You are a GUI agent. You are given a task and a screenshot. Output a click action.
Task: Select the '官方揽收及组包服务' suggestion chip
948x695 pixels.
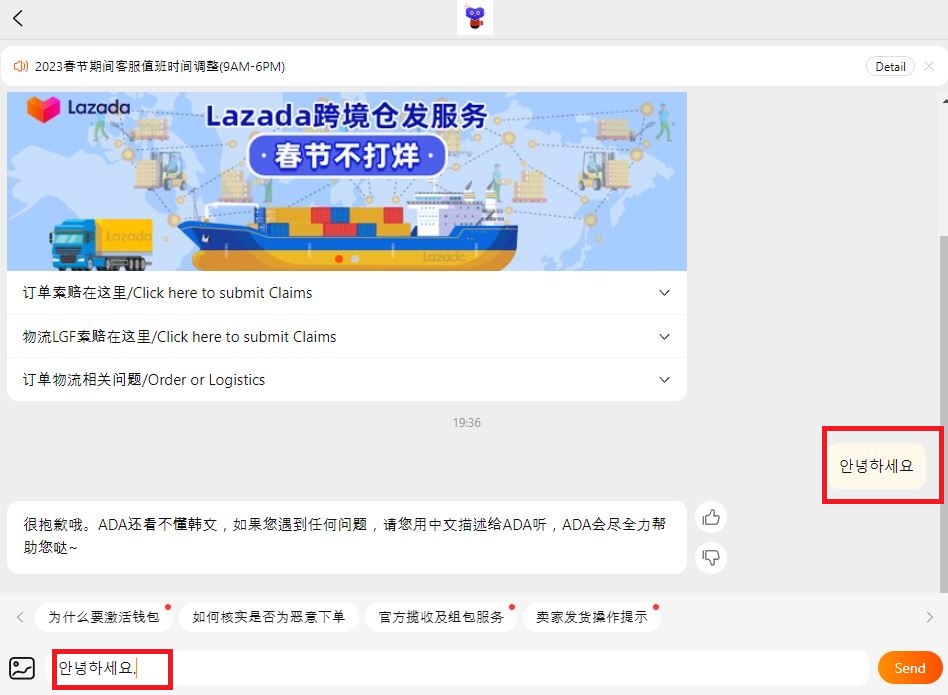tap(441, 617)
